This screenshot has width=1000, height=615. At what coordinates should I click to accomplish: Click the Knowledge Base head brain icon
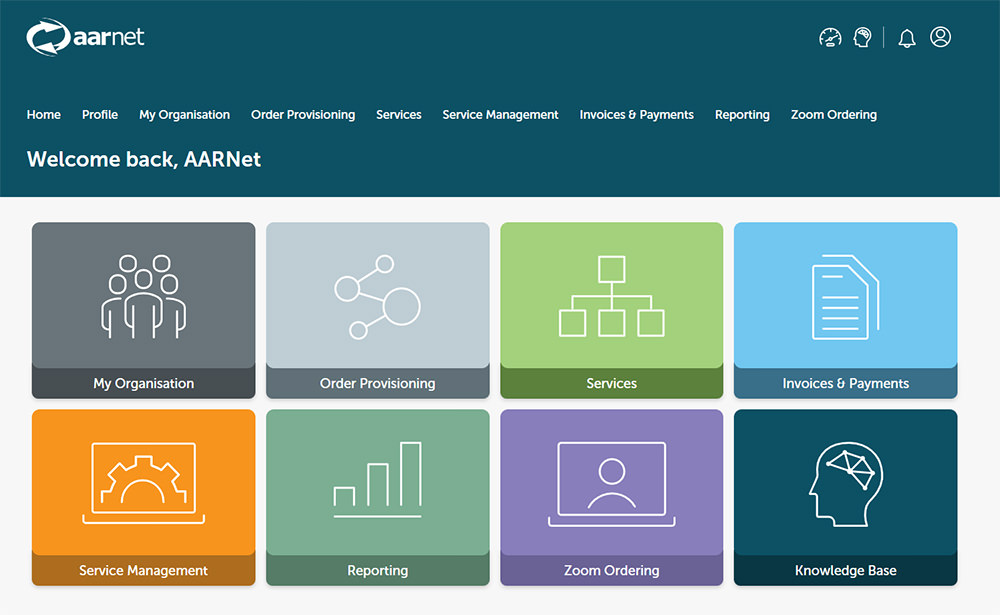coord(846,484)
